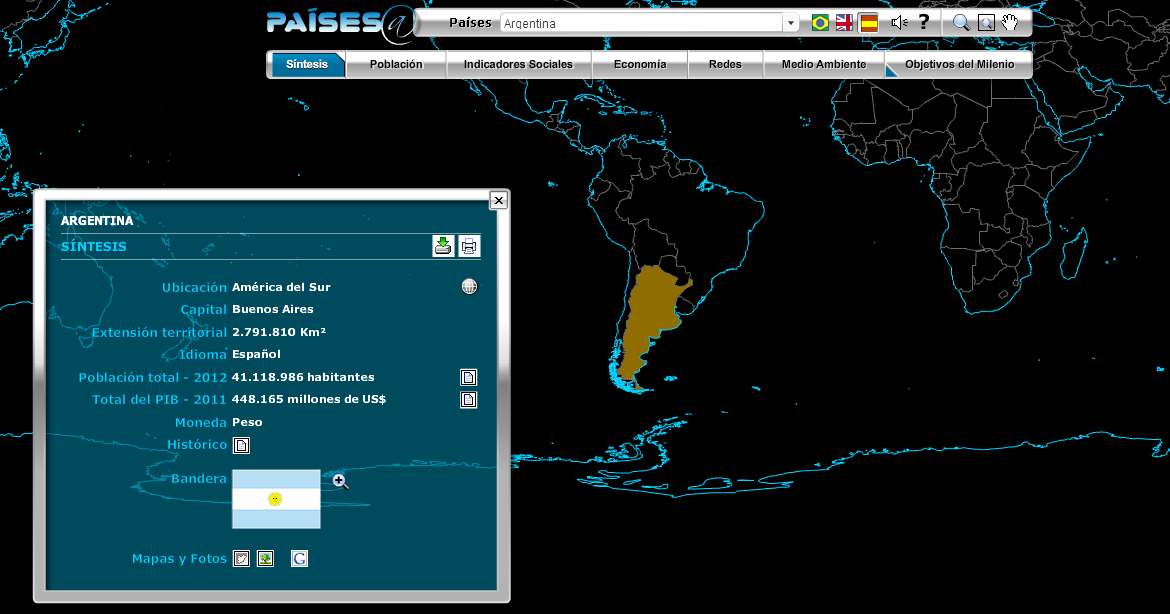The width and height of the screenshot is (1170, 614).
Task: Click the help question mark button
Action: tap(922, 21)
